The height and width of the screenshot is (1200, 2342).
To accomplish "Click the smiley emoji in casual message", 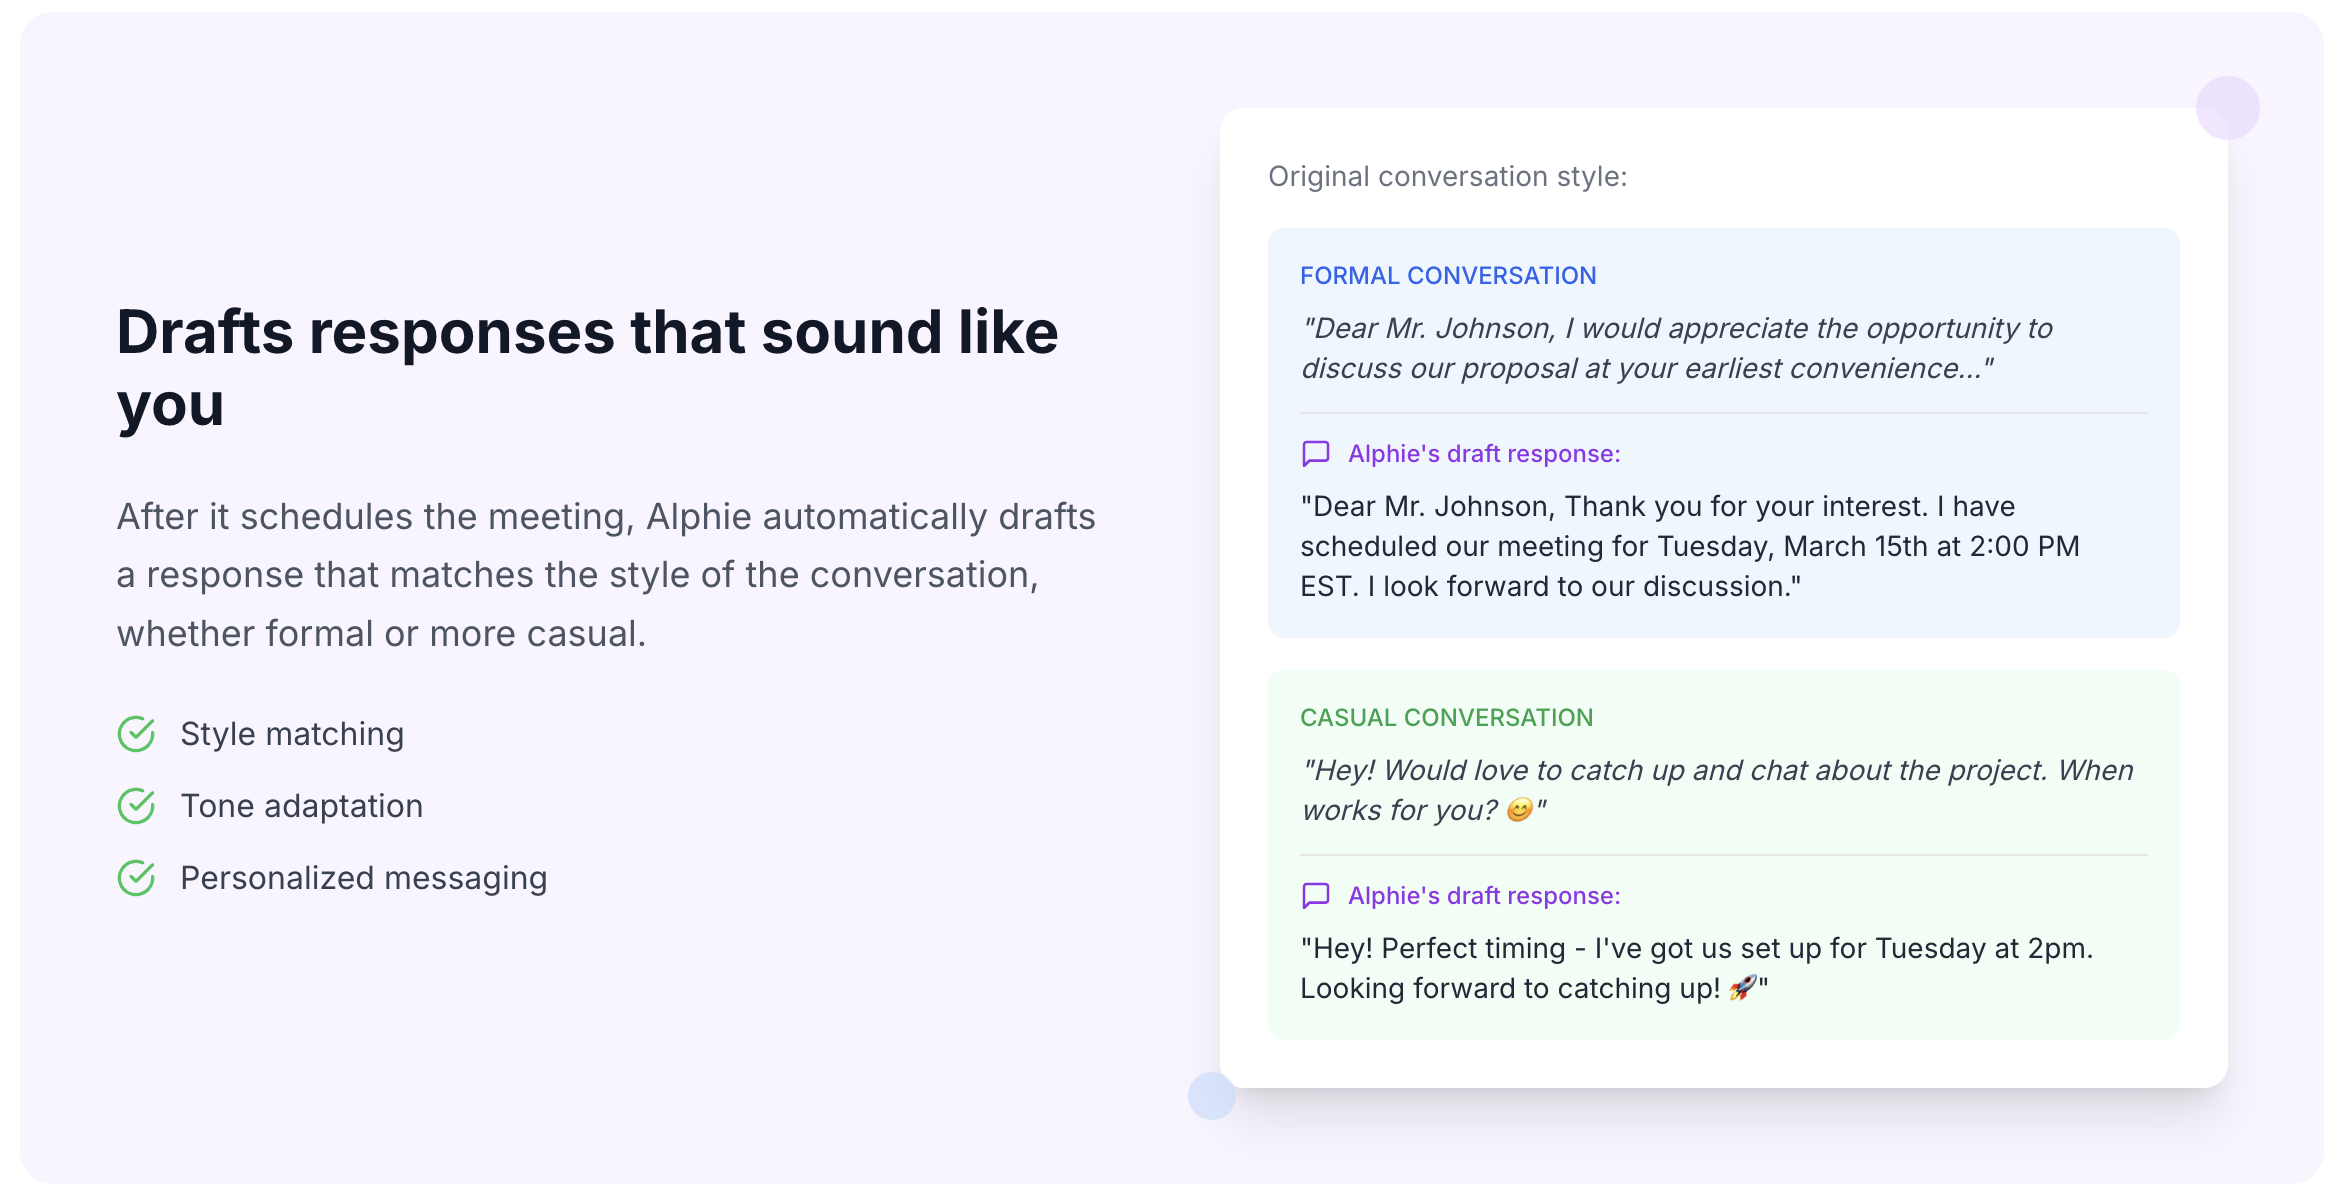I will tap(1519, 810).
